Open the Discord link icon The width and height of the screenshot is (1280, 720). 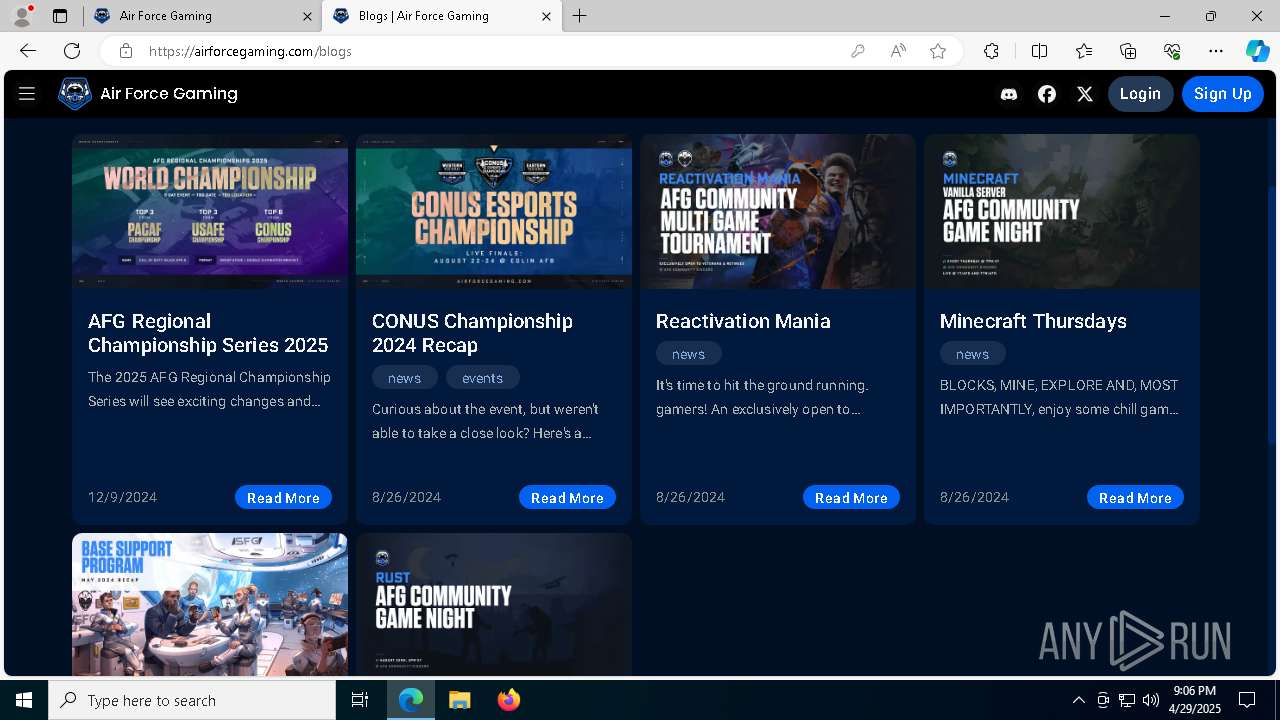pos(1009,94)
